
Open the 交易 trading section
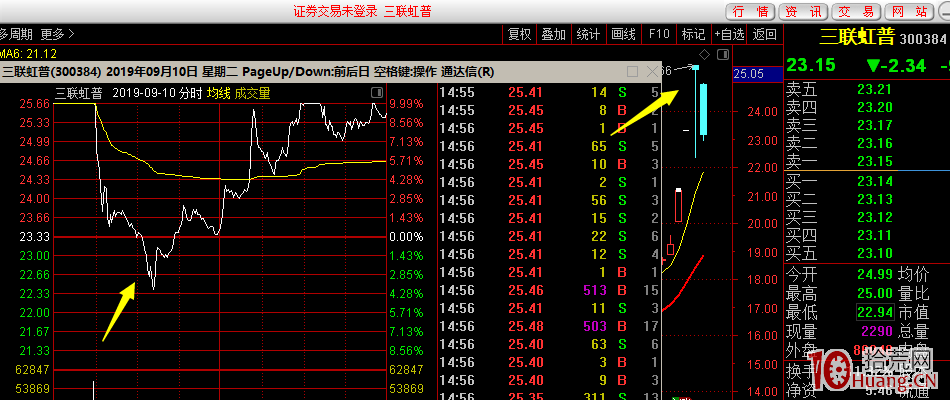[856, 12]
